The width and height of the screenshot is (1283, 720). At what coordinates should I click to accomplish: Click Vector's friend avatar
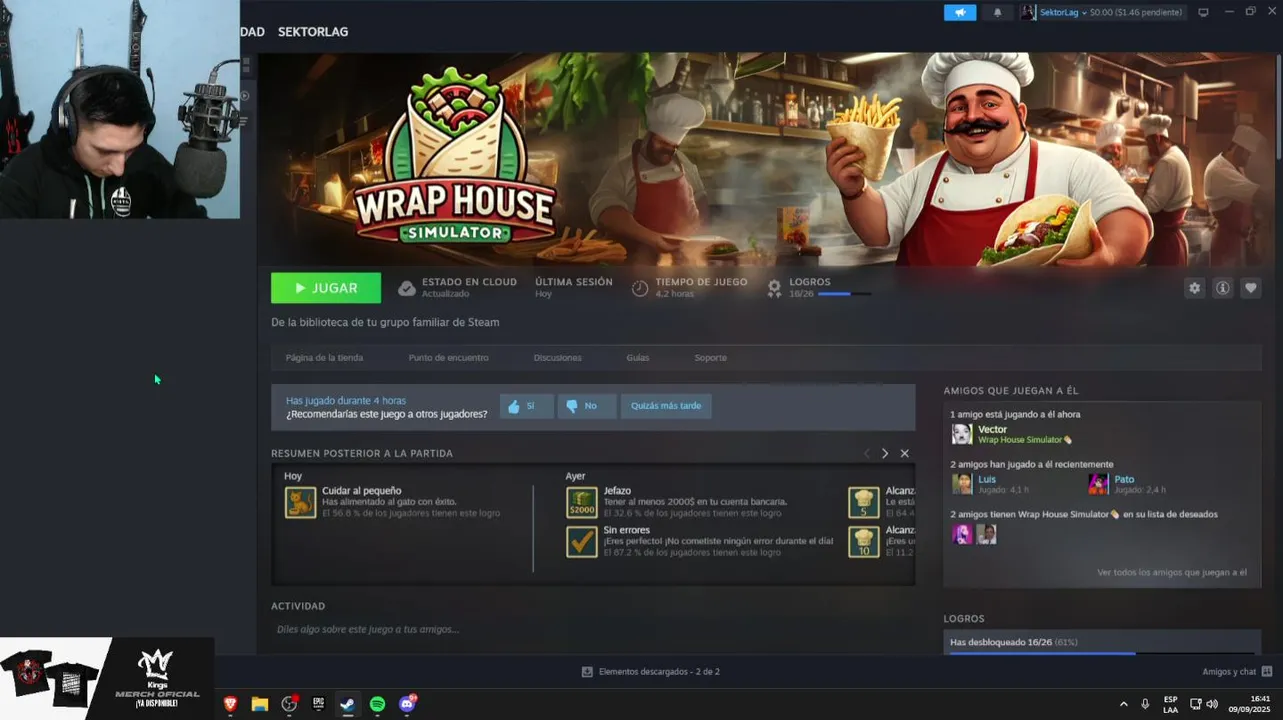click(962, 434)
